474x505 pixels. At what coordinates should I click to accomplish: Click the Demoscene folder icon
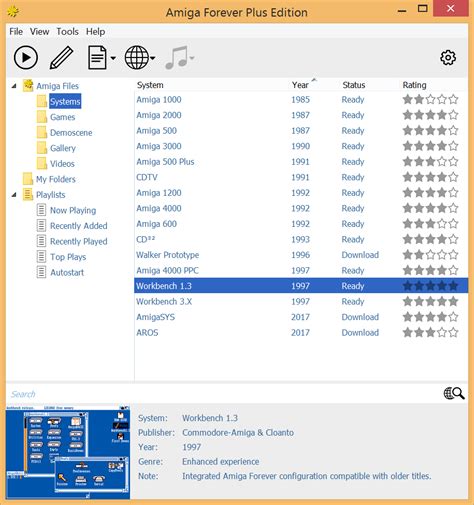pos(42,133)
